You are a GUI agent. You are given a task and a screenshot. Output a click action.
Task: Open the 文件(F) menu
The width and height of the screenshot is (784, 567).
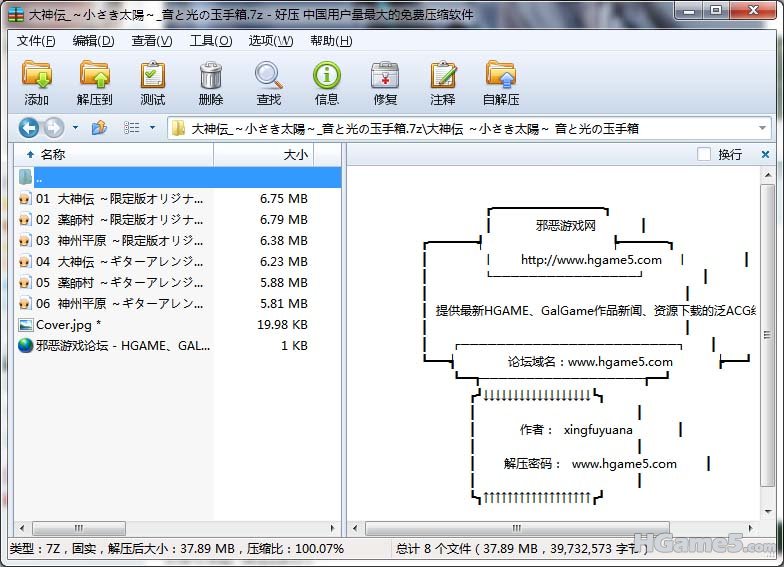(x=36, y=41)
